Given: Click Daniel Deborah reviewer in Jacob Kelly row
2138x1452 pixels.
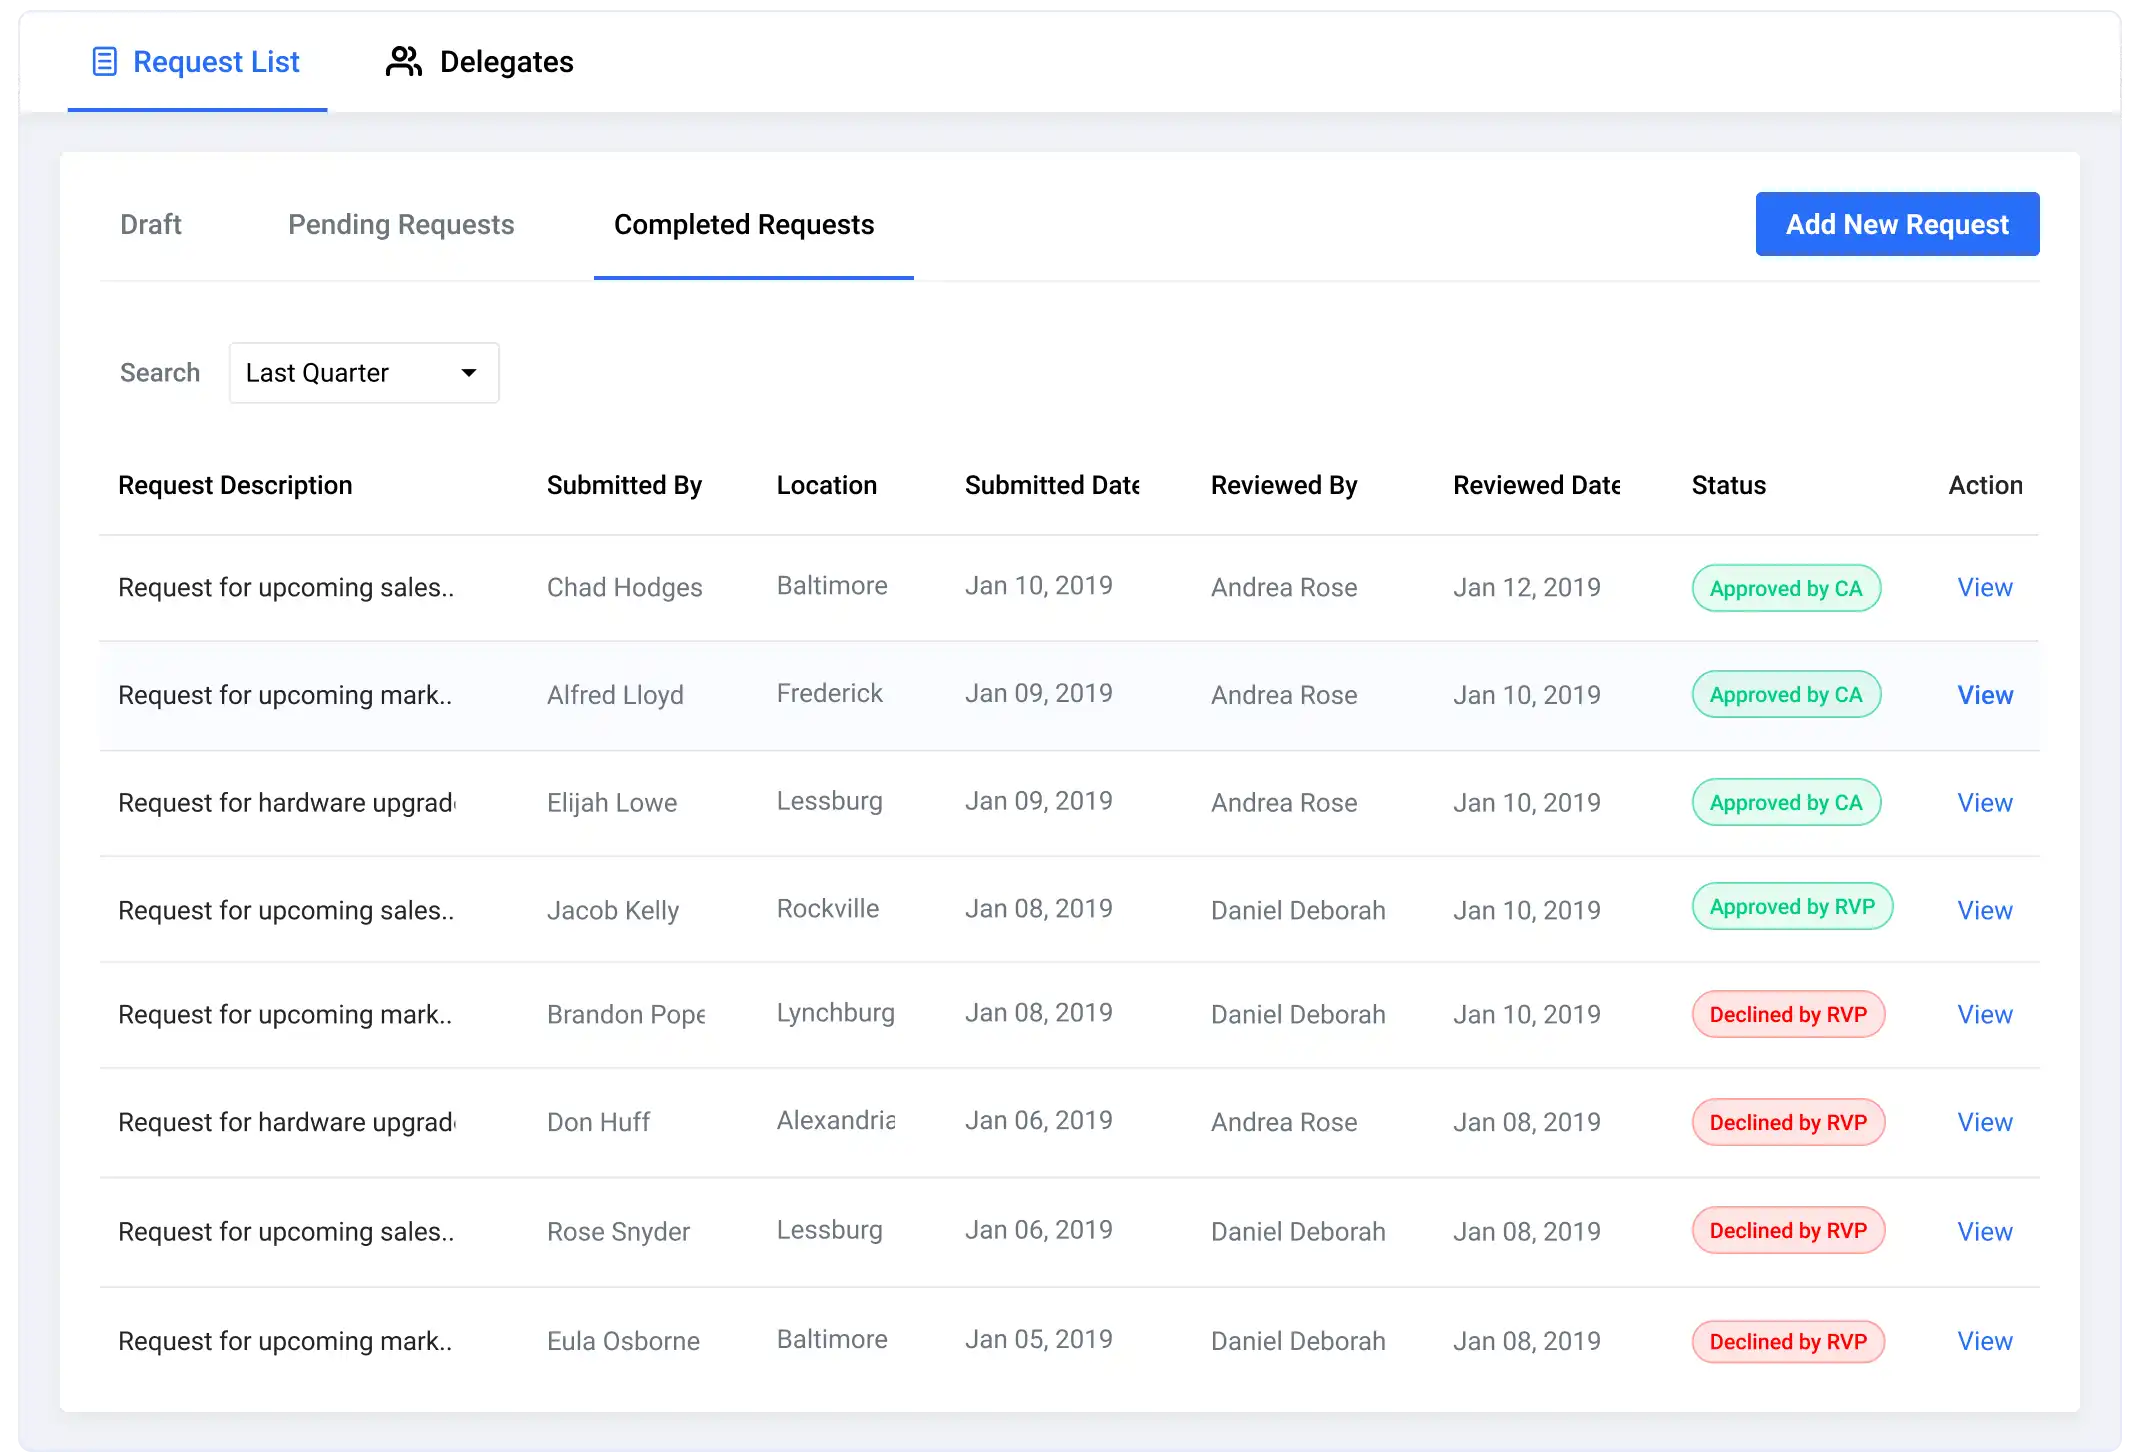Looking at the screenshot, I should 1298,911.
